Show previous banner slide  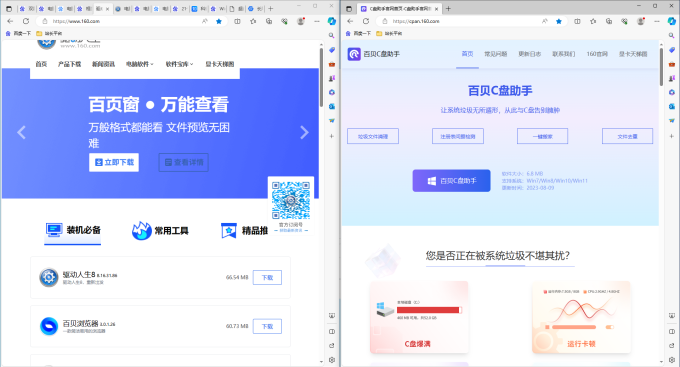click(21, 132)
